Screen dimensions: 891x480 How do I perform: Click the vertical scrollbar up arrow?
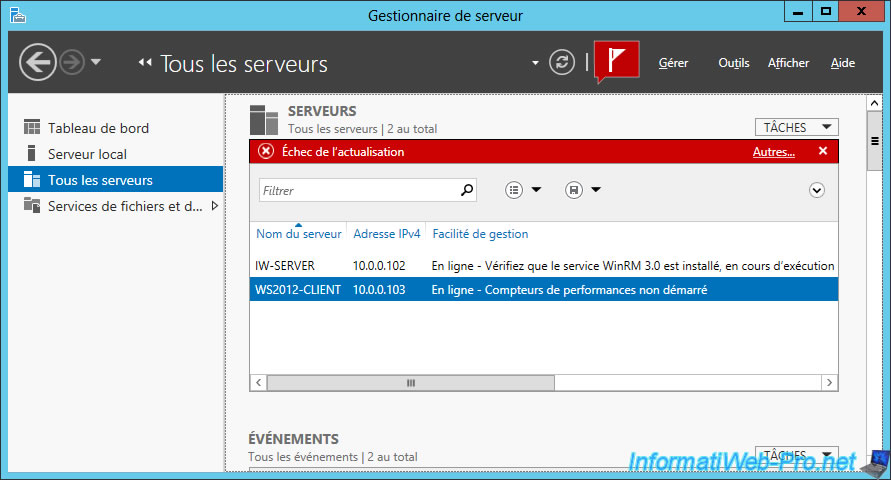pyautogui.click(x=874, y=103)
